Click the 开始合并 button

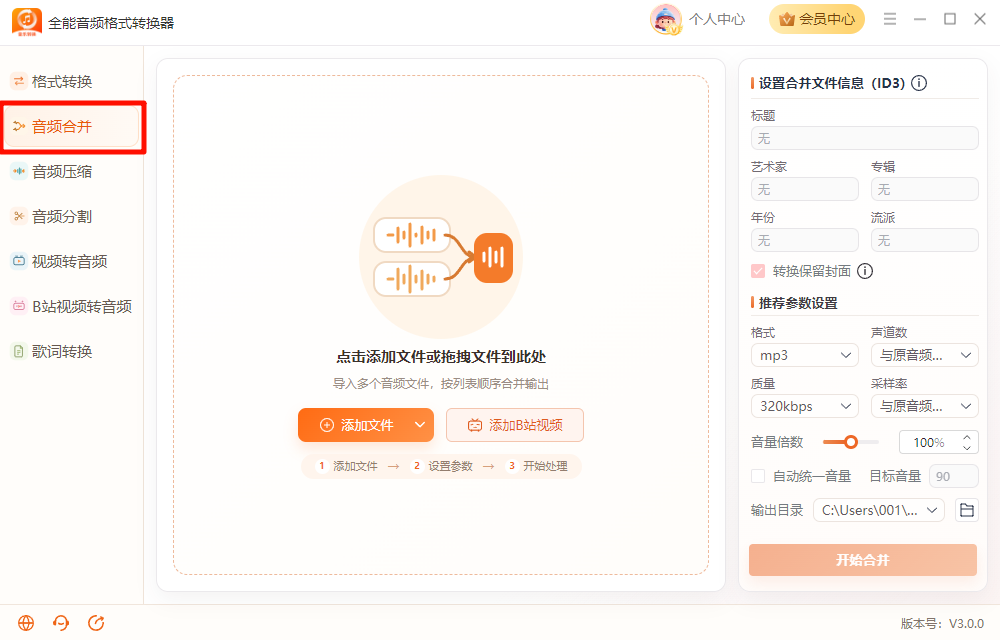pos(863,560)
